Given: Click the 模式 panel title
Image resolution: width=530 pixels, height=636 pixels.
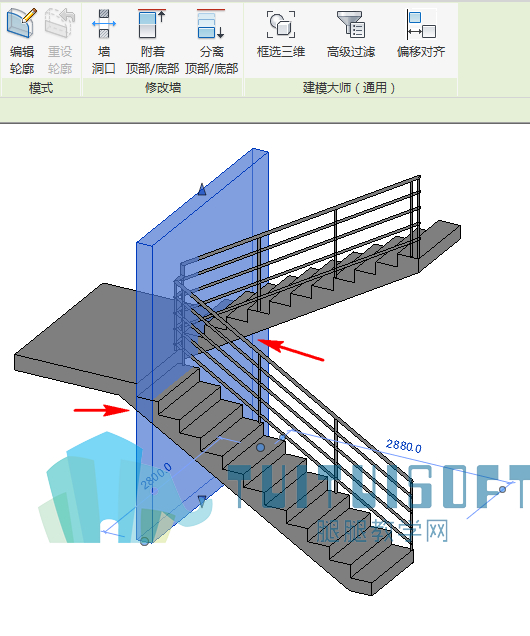Looking at the screenshot, I should 41,88.
